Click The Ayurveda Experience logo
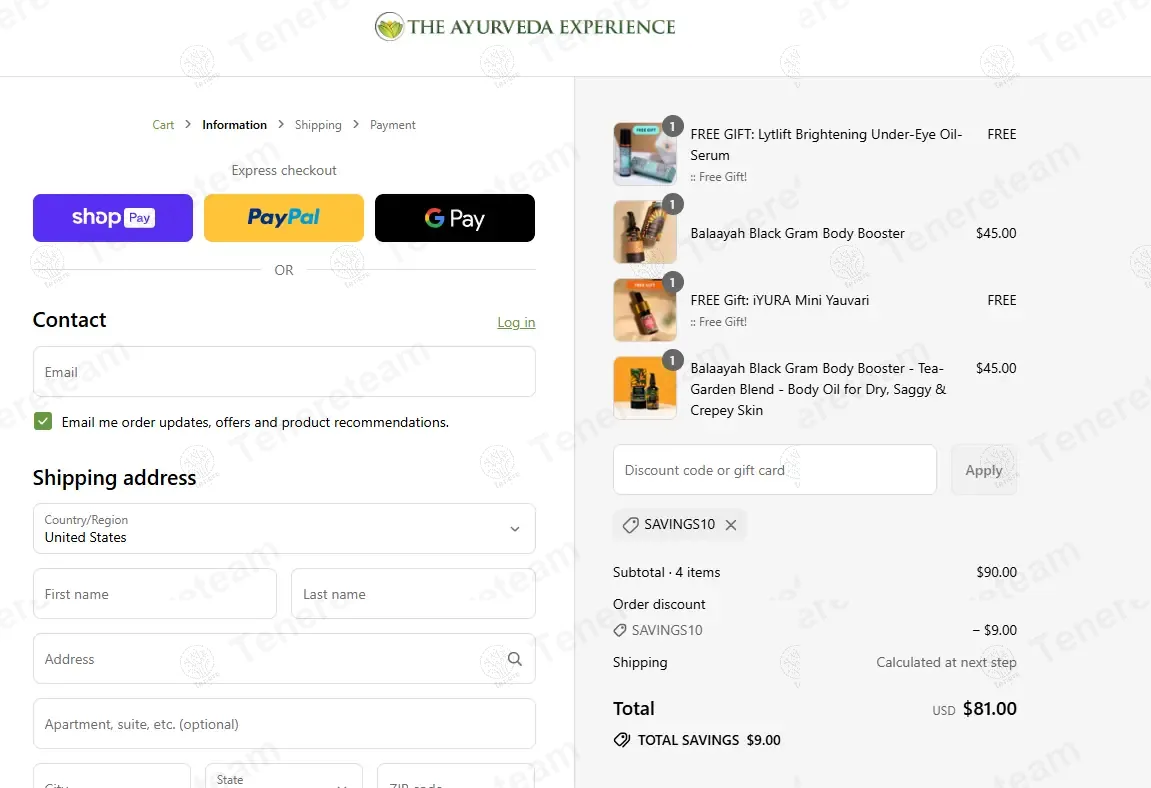 (525, 27)
